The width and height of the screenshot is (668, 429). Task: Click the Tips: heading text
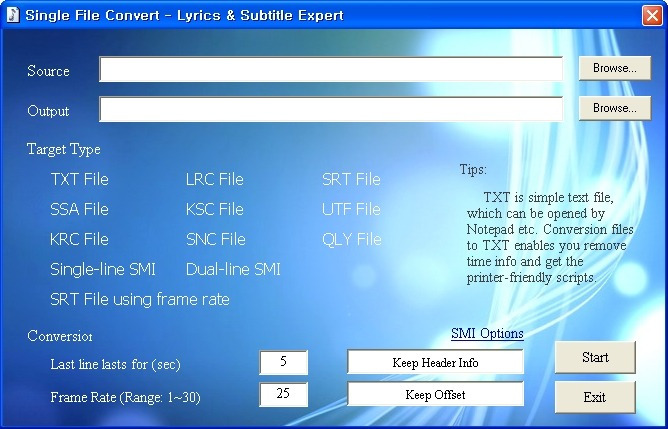(473, 170)
